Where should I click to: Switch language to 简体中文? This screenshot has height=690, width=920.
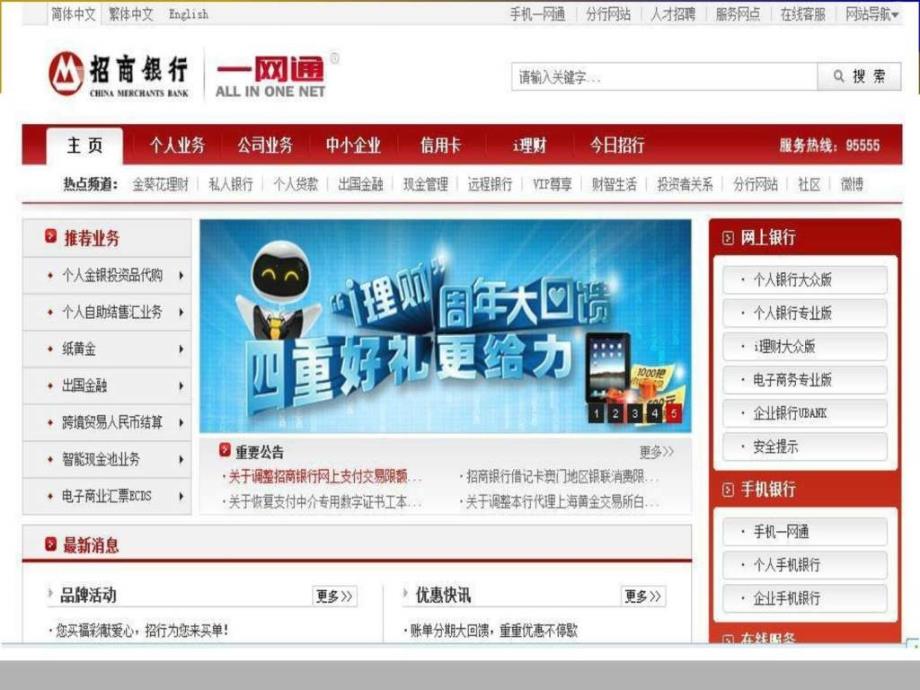point(73,14)
